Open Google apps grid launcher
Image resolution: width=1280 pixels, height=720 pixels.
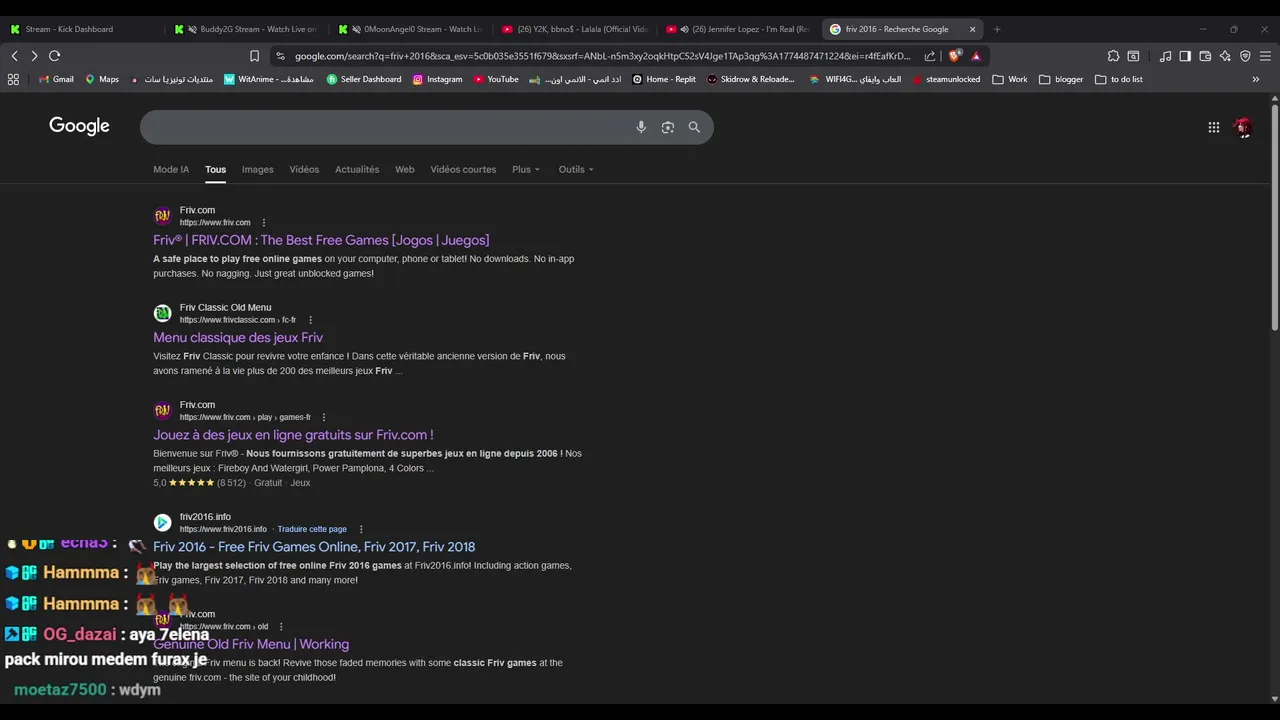click(x=1213, y=127)
